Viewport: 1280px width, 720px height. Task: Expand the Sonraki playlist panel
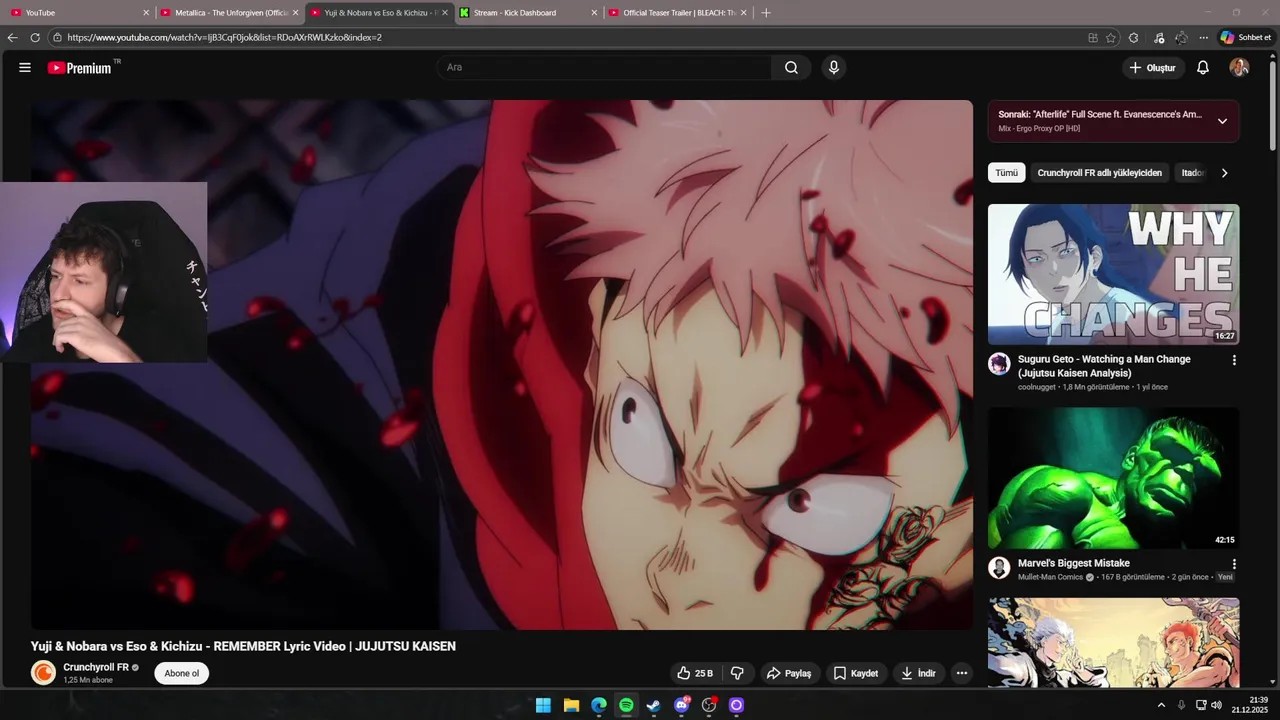coord(1222,121)
